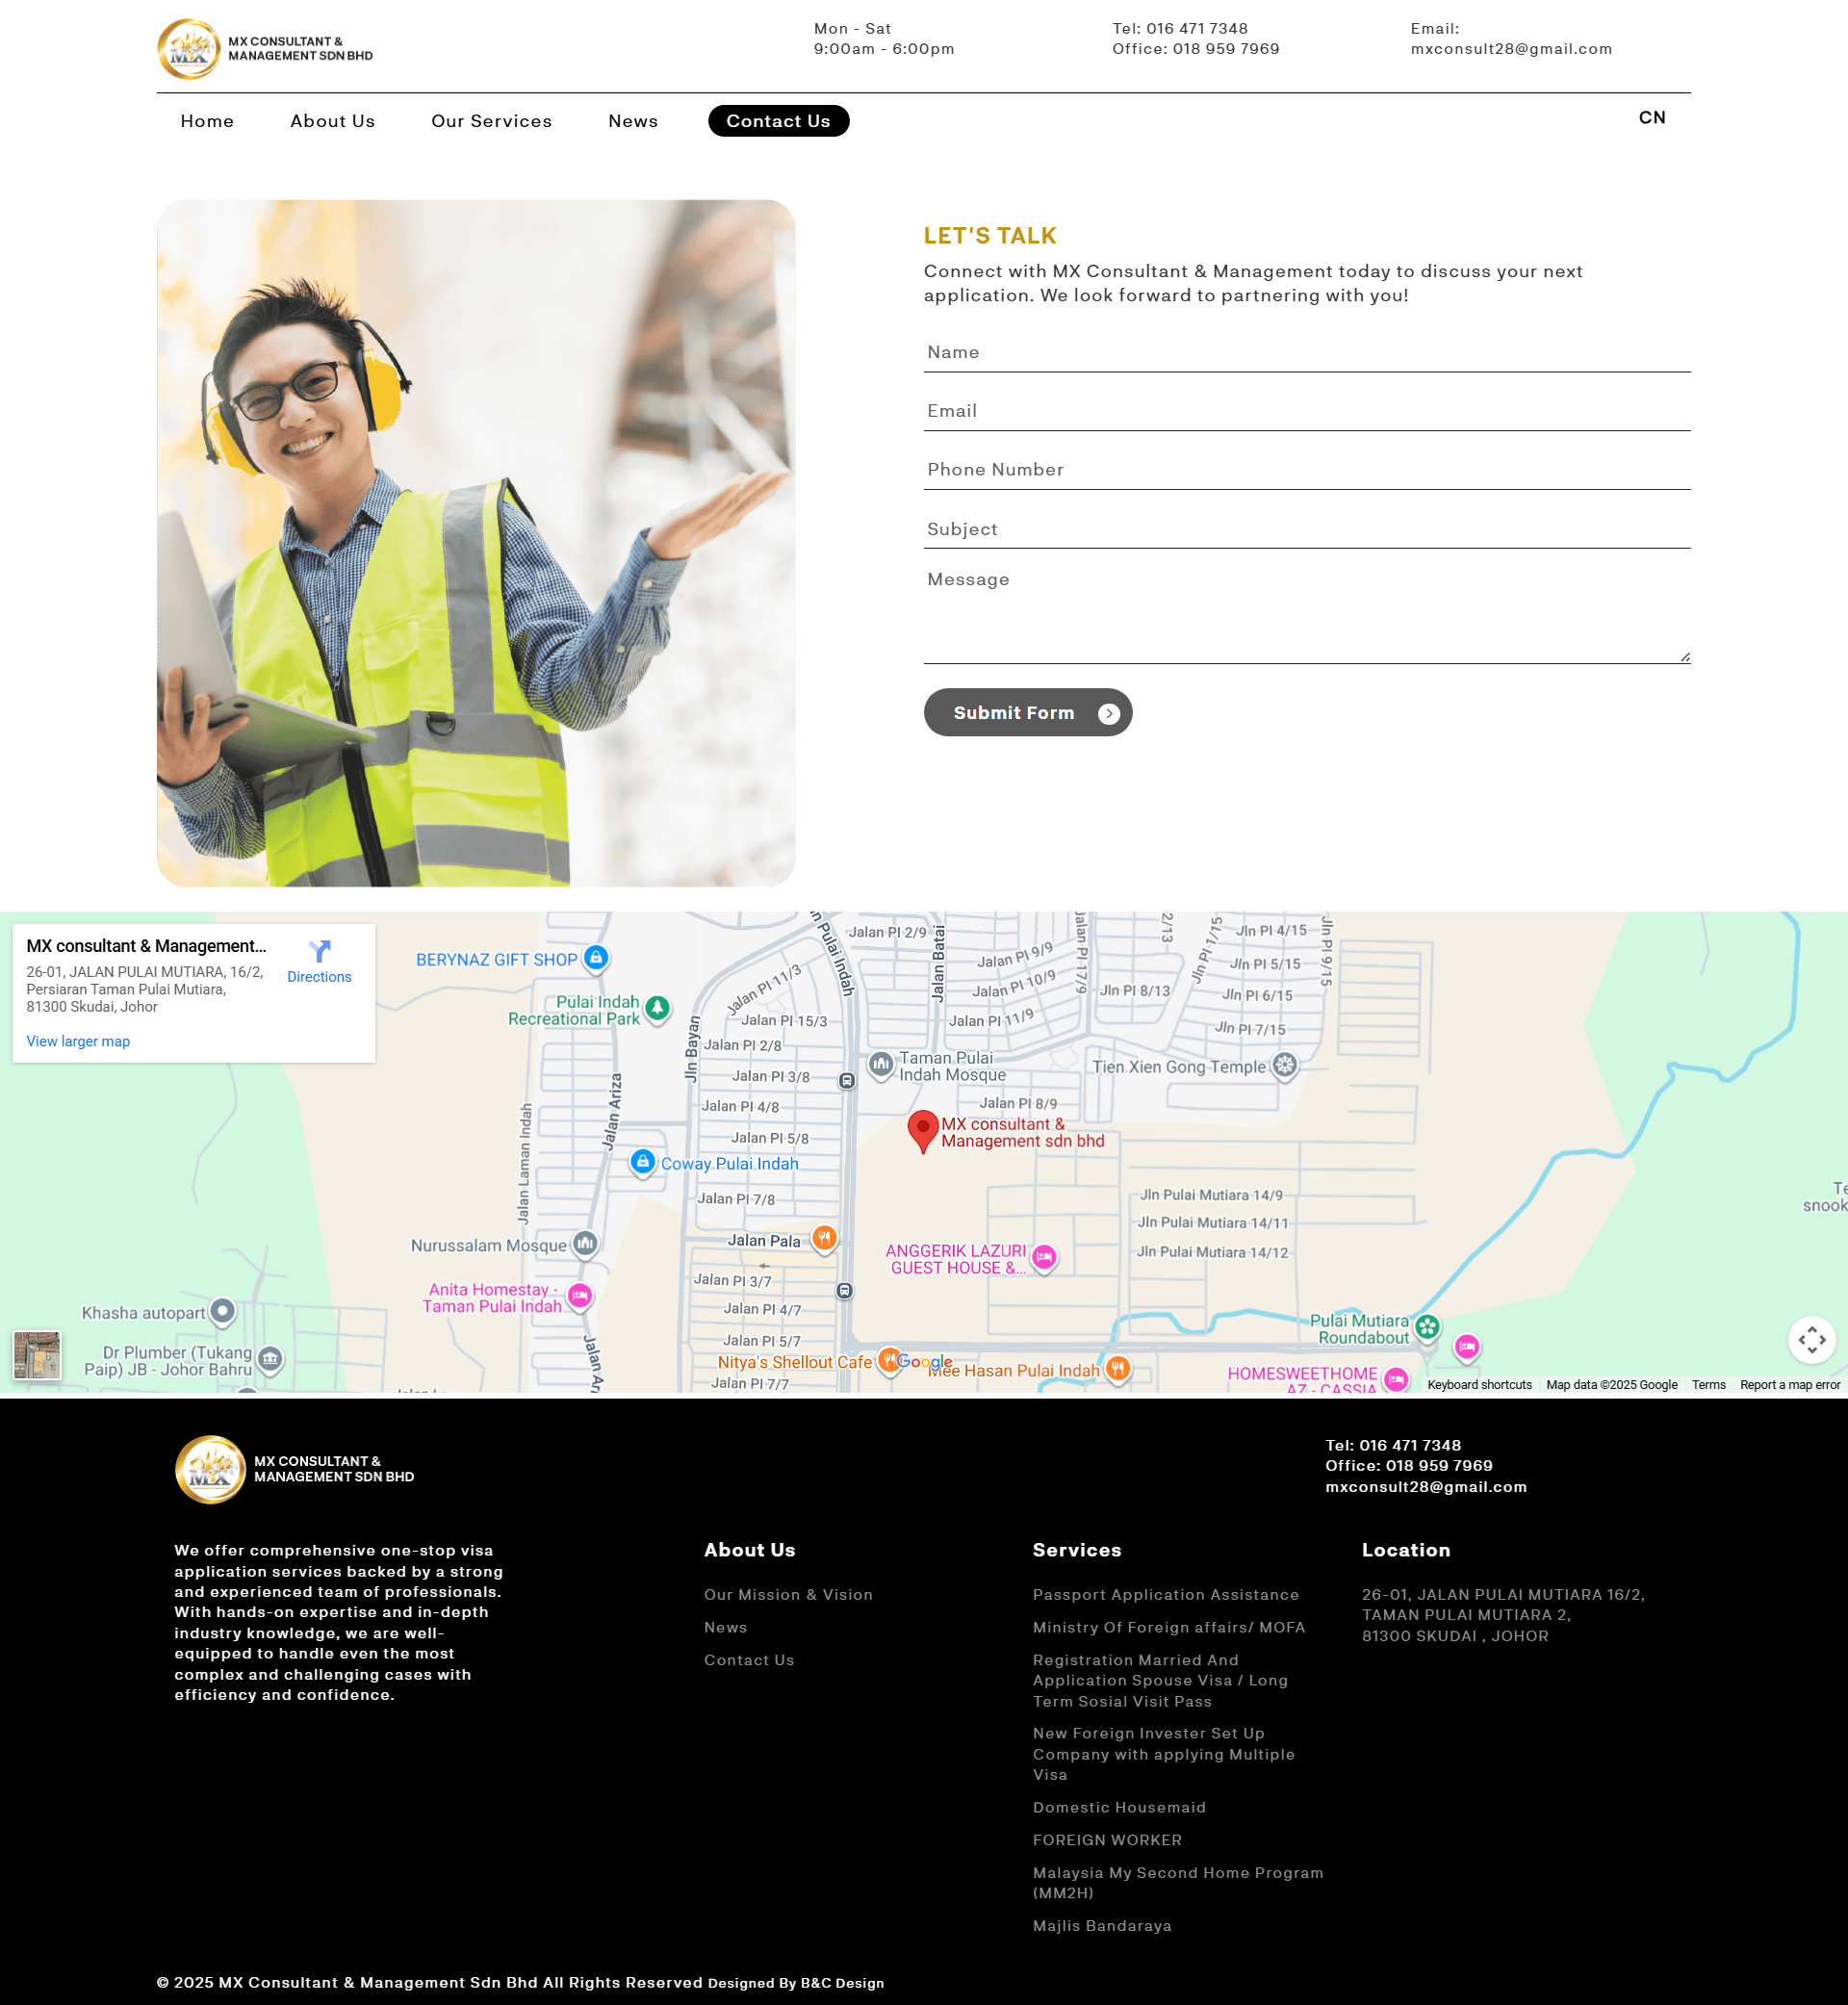Image resolution: width=1848 pixels, height=2005 pixels.
Task: Click the Google logo on the map
Action: coord(925,1361)
